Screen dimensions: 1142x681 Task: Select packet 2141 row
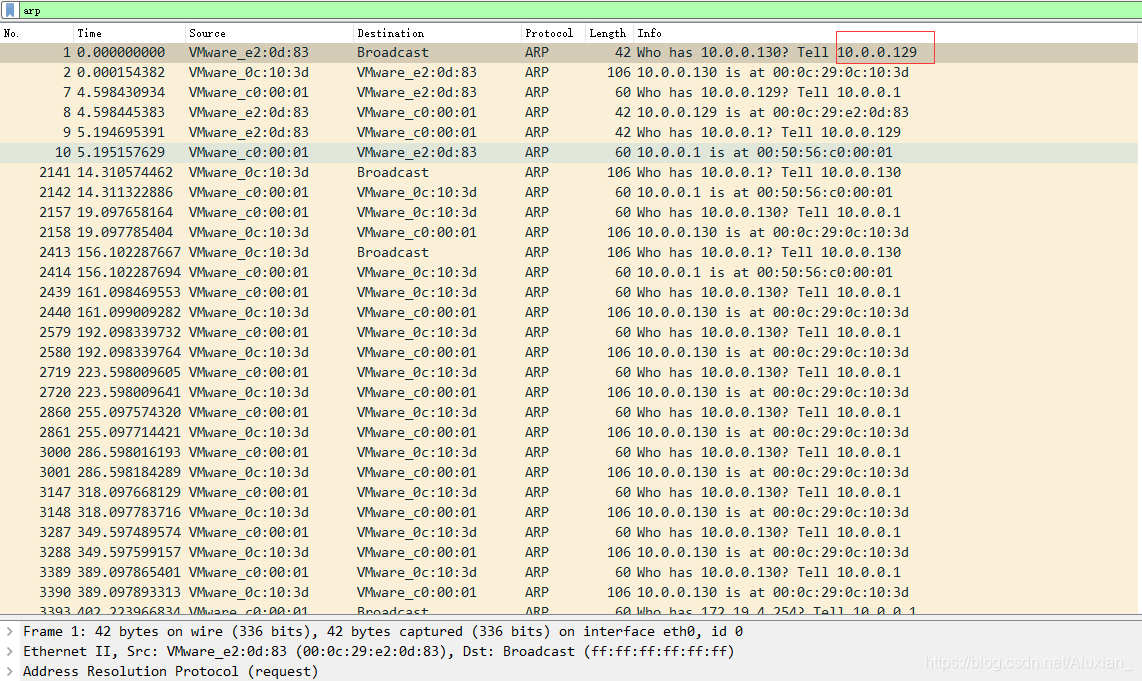pos(569,173)
